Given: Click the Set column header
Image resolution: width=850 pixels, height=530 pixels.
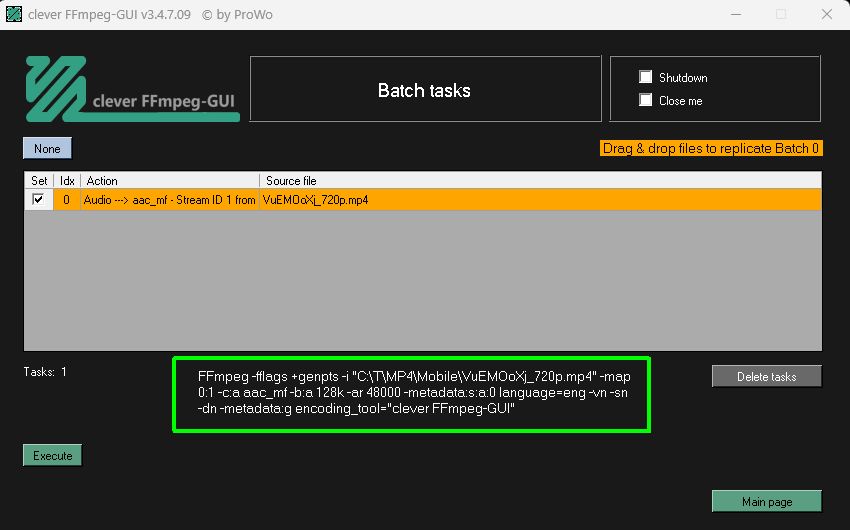Looking at the screenshot, I should [x=39, y=180].
